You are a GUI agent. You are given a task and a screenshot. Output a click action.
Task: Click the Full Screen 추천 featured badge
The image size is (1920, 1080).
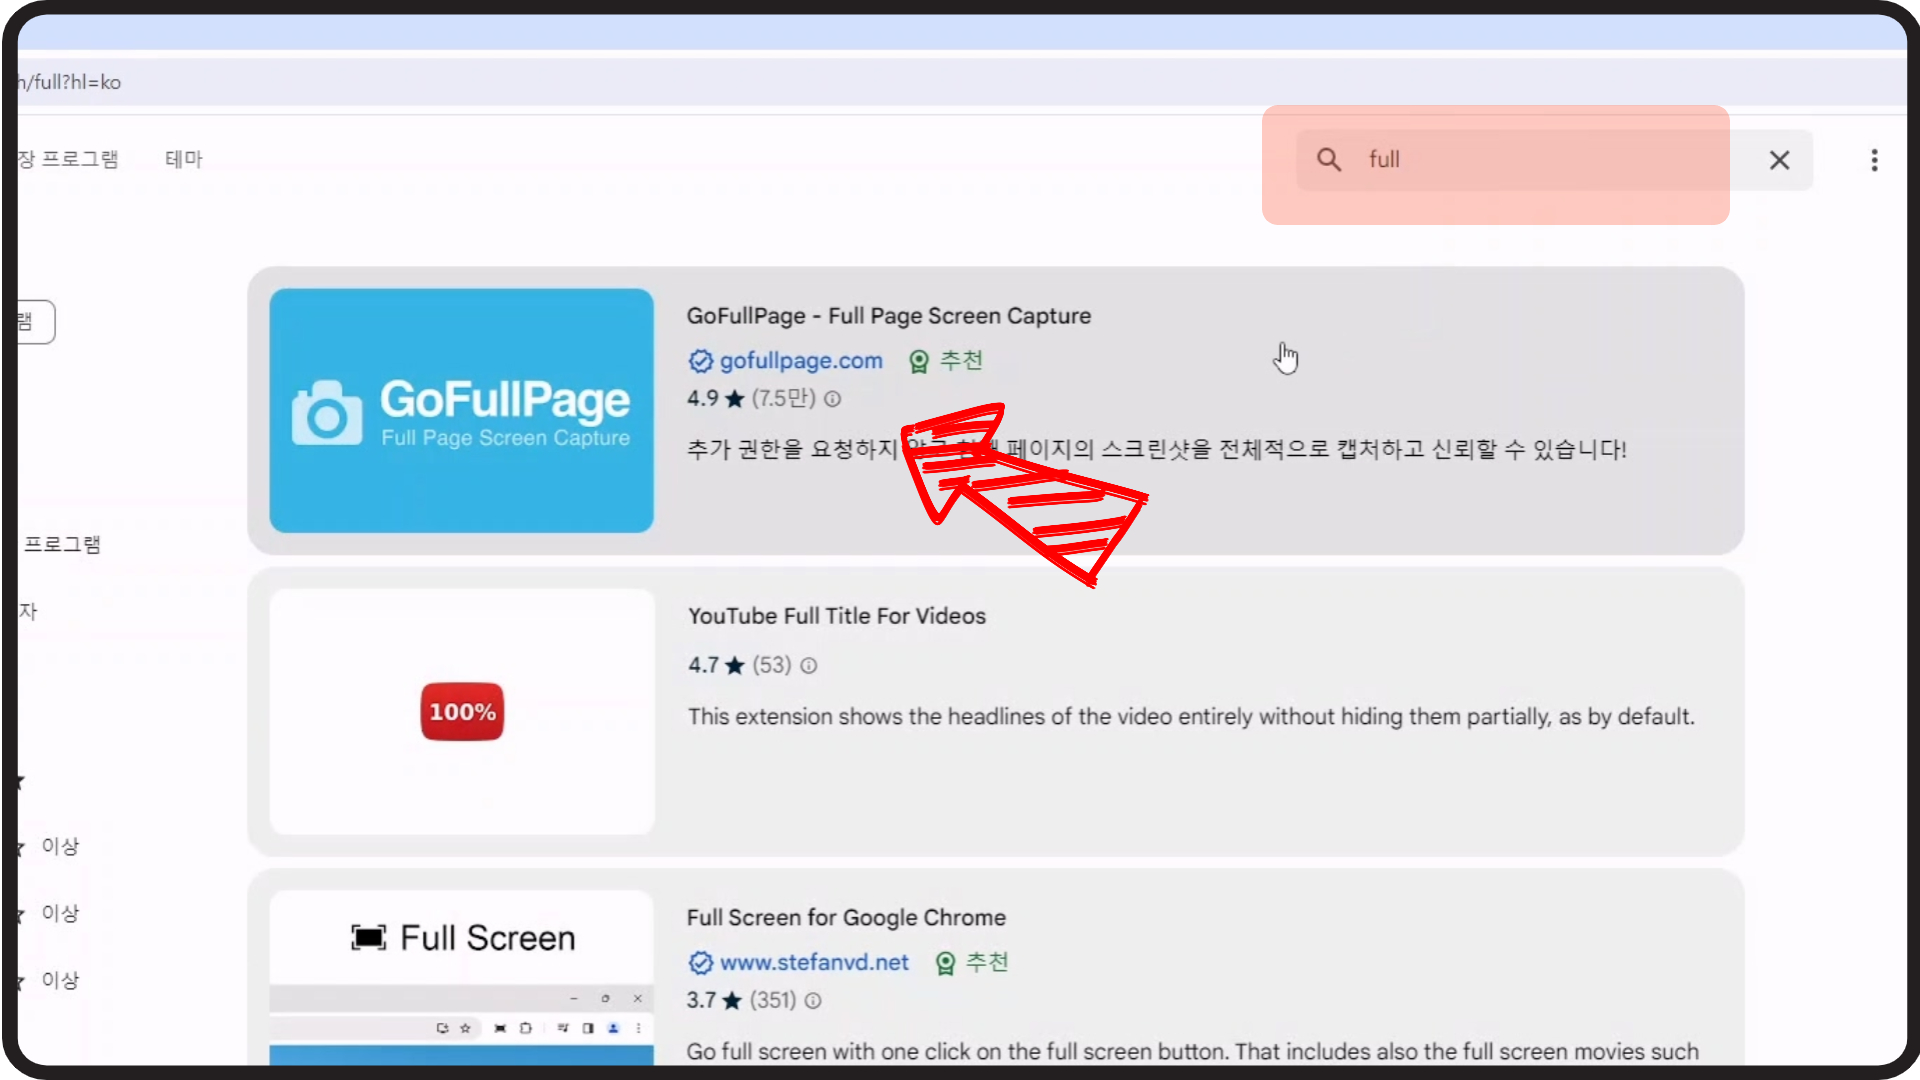pyautogui.click(x=972, y=963)
